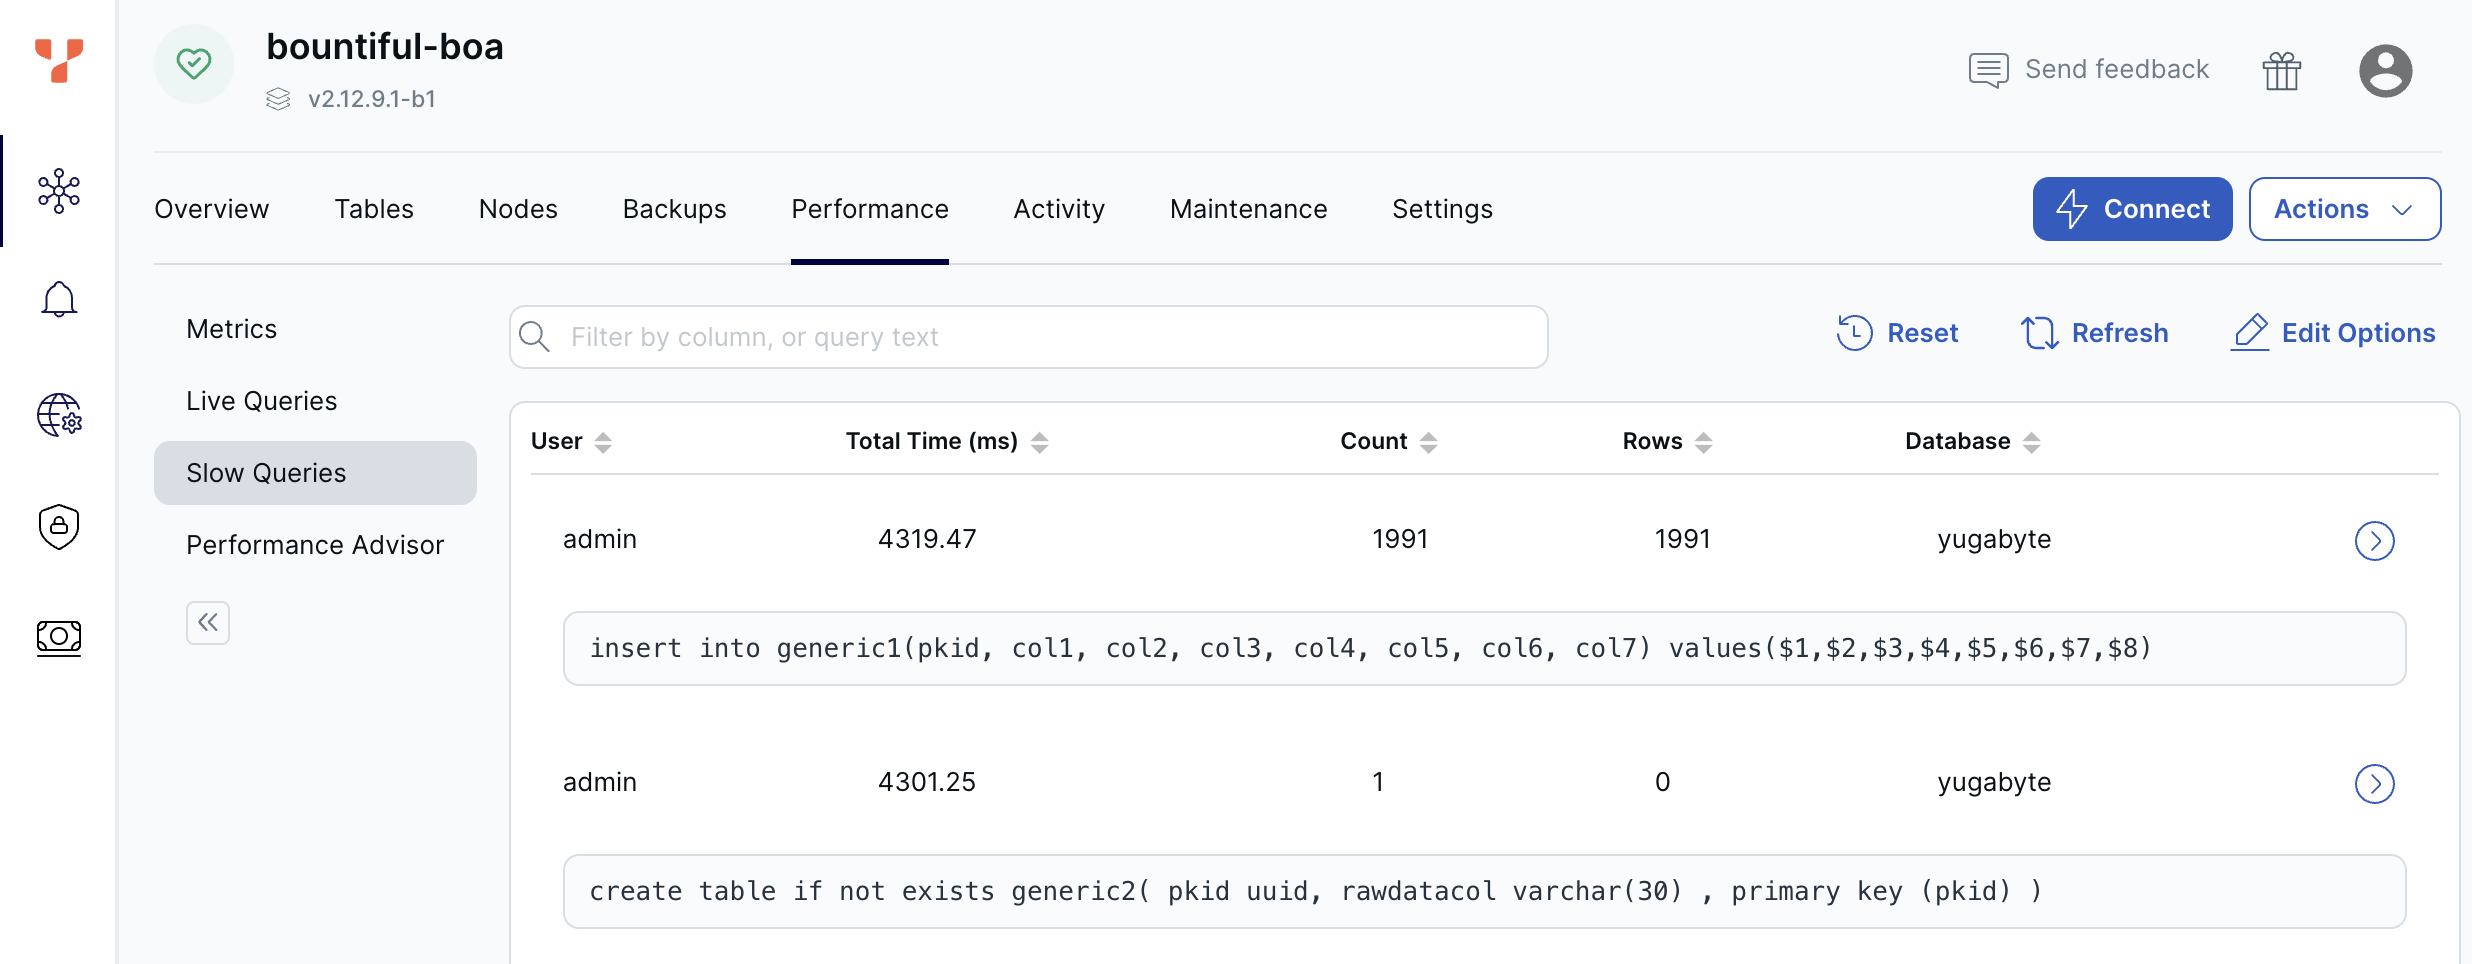This screenshot has width=2472, height=964.
Task: Select the Live Queries menu item
Action: [261, 400]
